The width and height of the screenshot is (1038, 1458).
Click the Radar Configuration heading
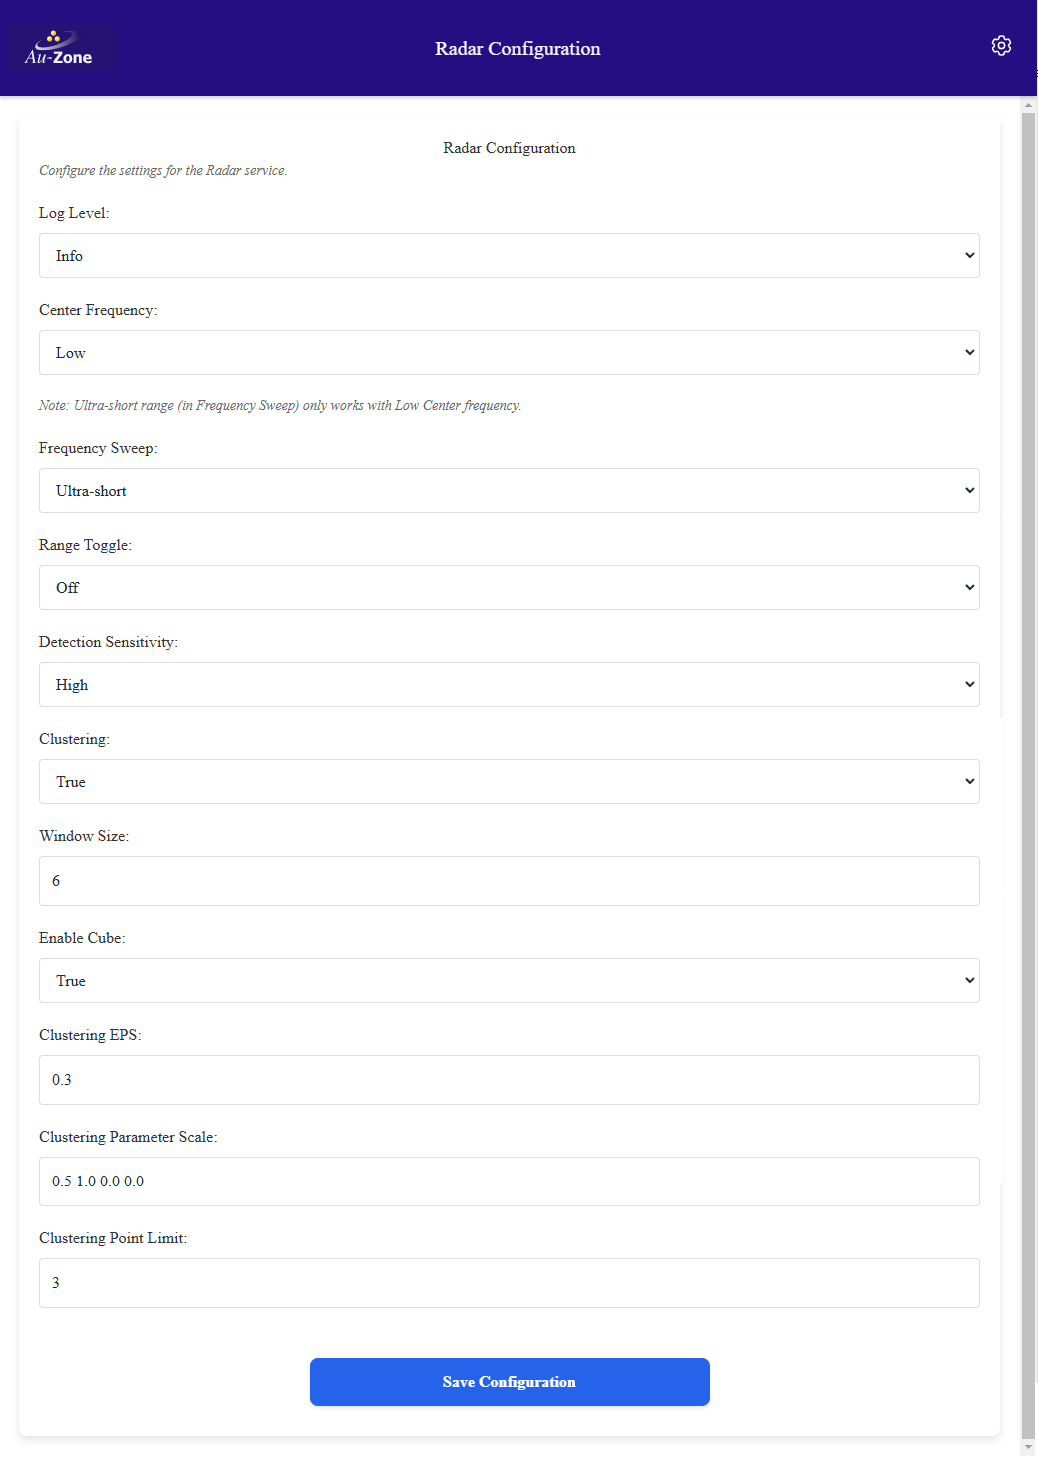point(509,147)
